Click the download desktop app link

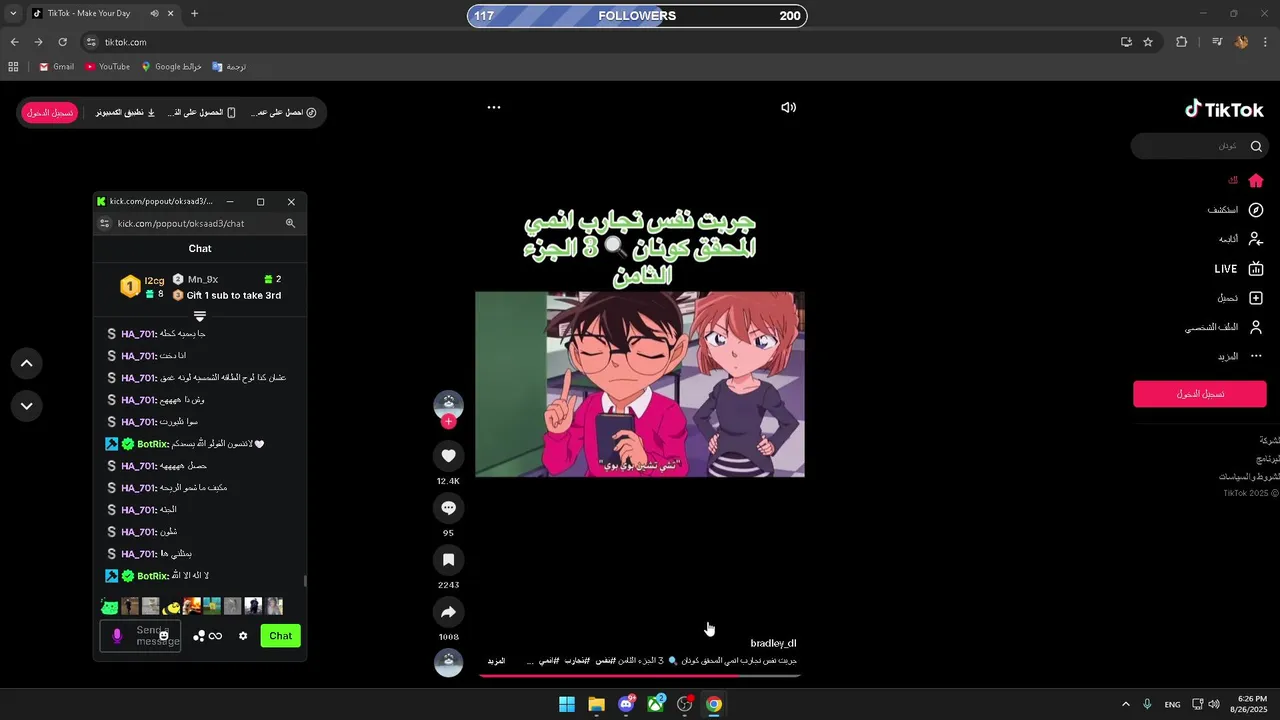(126, 113)
